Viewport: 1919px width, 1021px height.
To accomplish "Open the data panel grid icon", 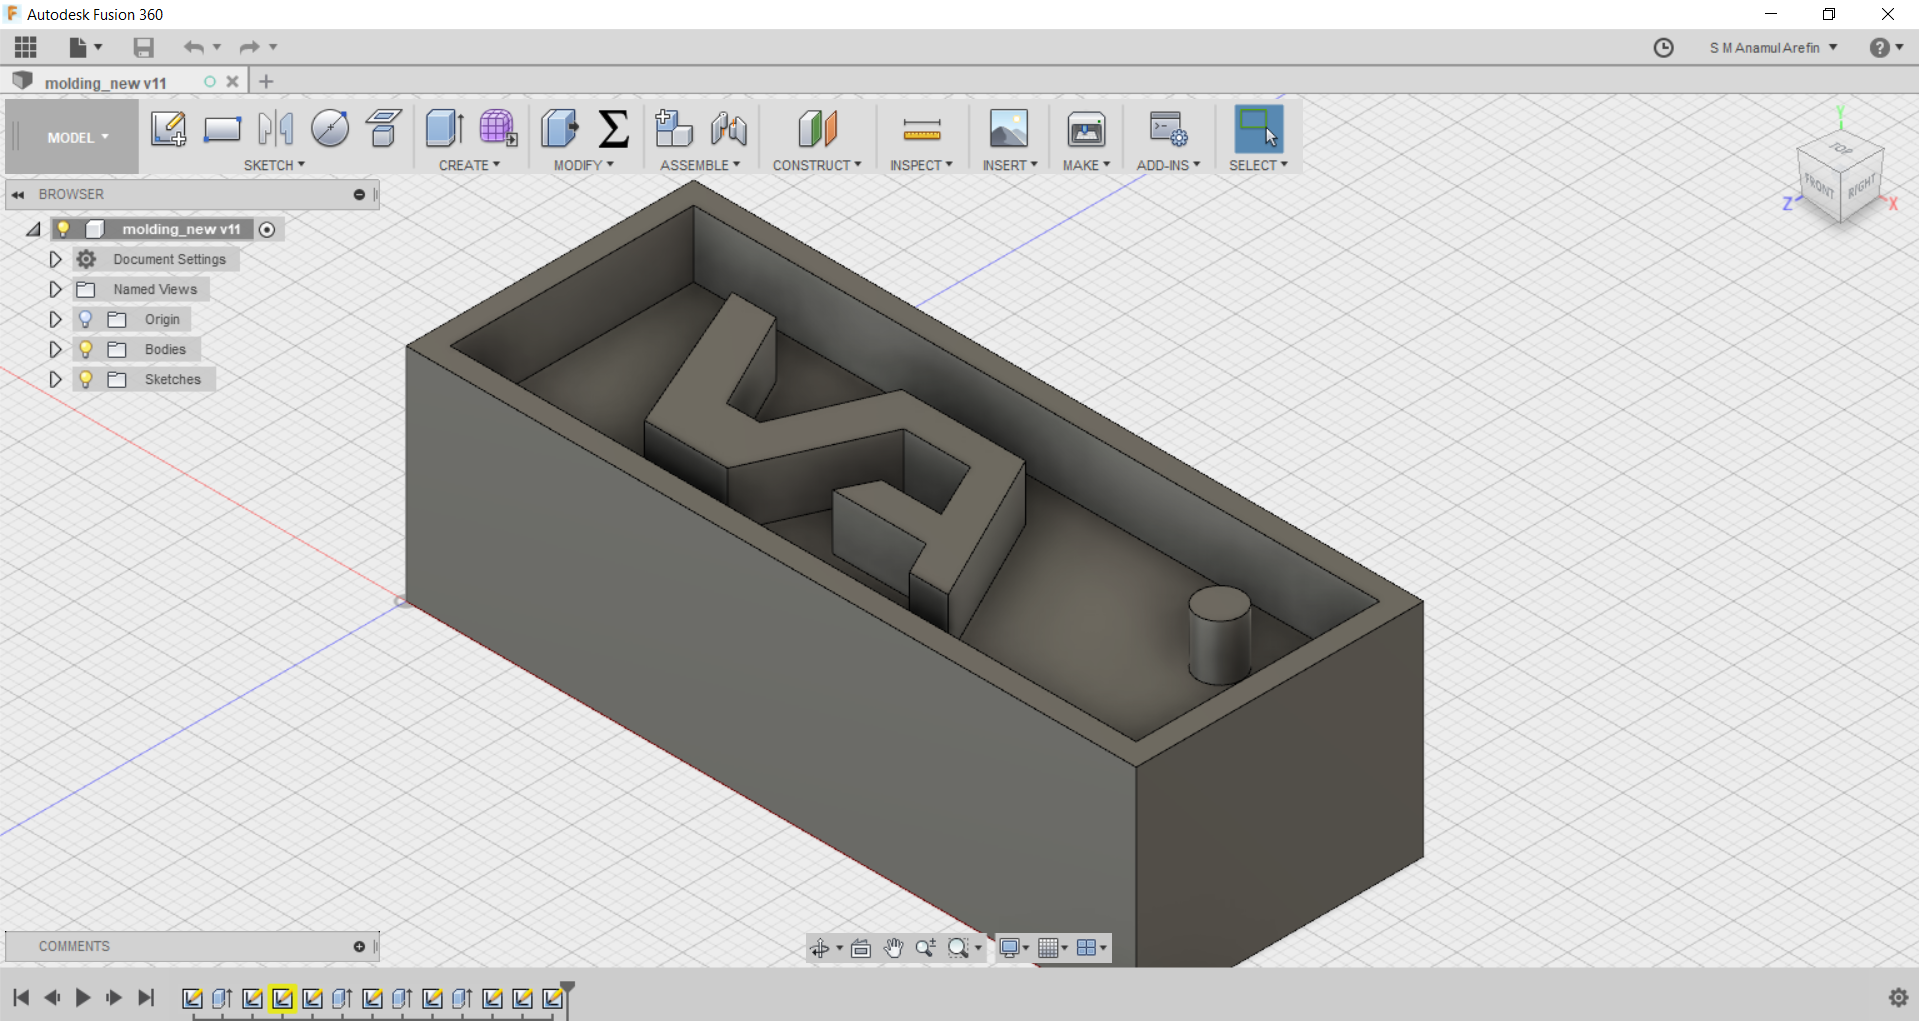I will point(26,47).
